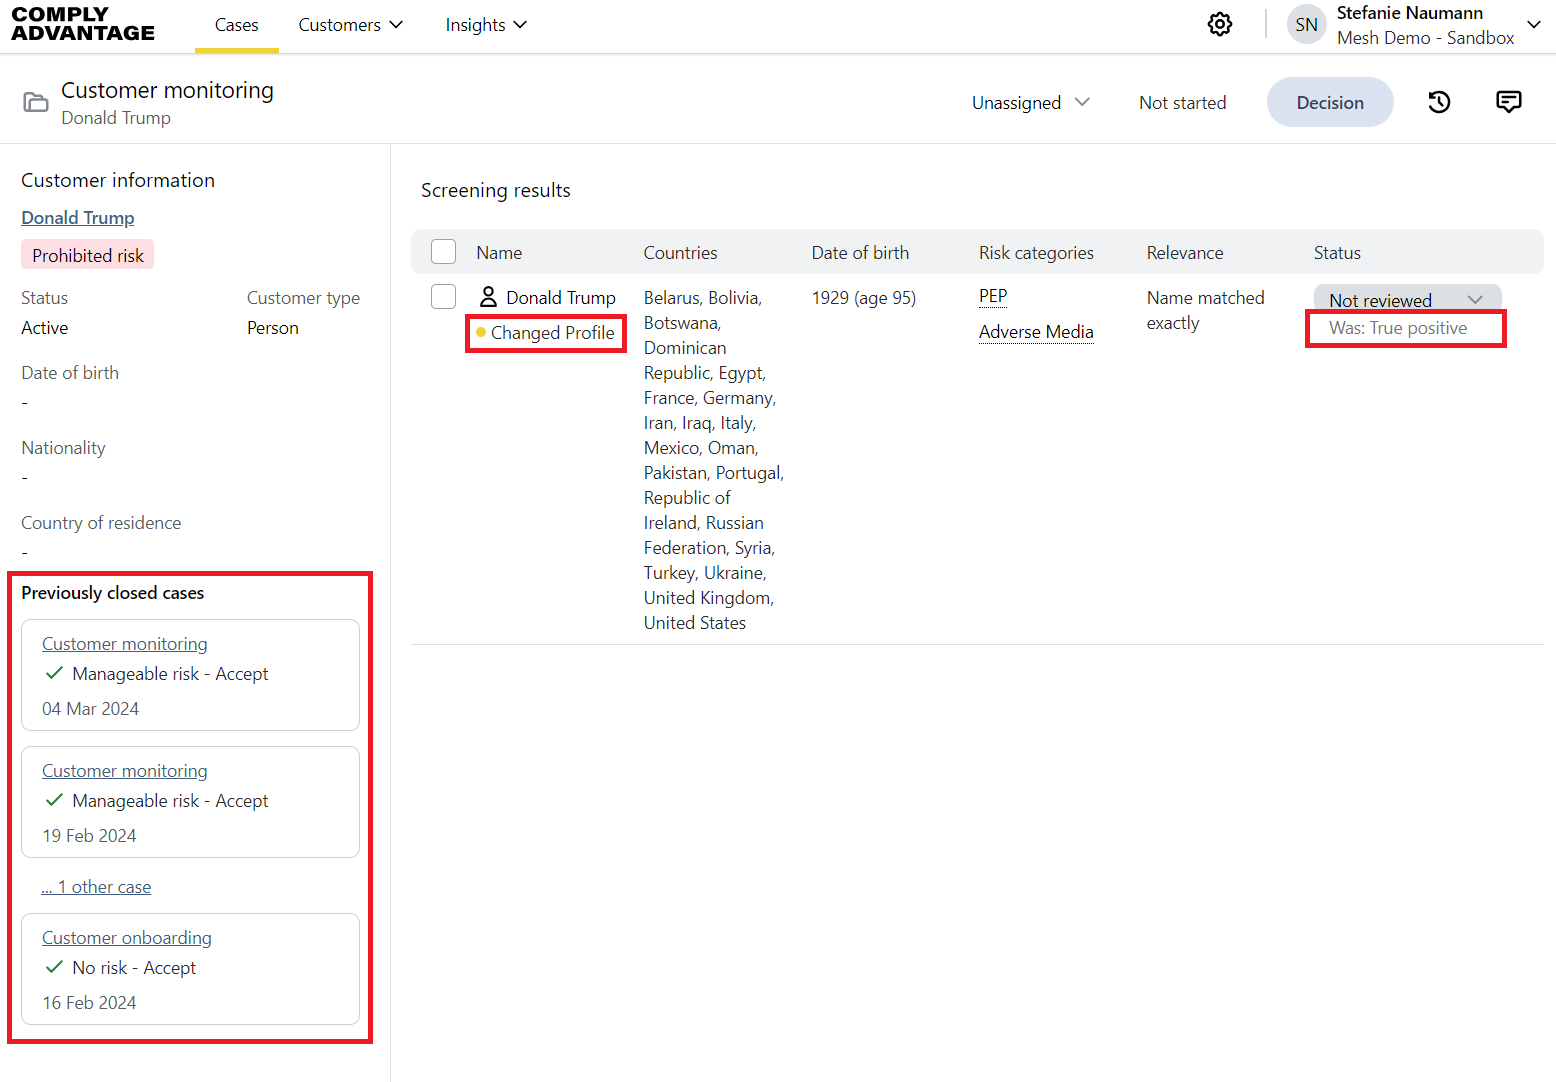Screen dimensions: 1556x1082
Task: Open the Donald Trump customer link
Action: (x=78, y=218)
